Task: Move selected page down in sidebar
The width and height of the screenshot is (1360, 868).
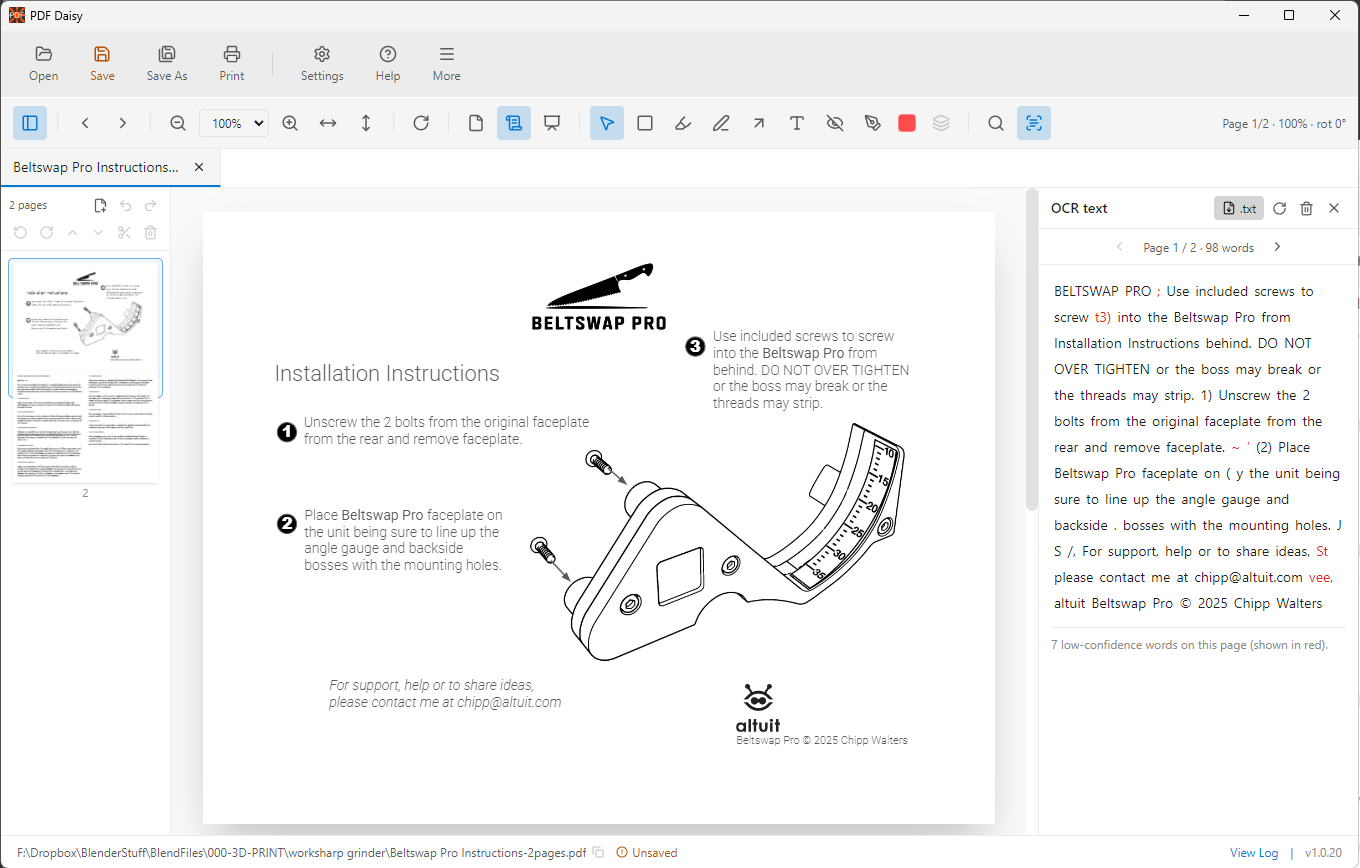Action: coord(98,233)
